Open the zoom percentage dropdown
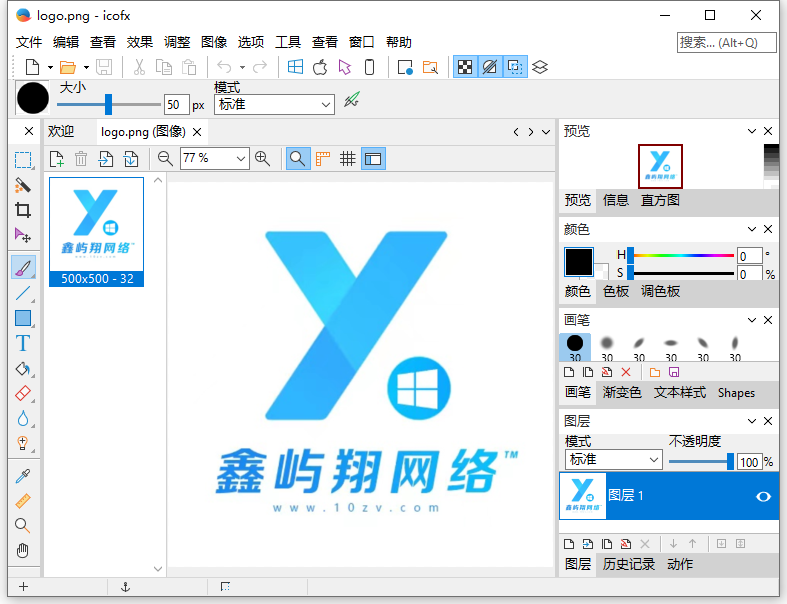 [x=241, y=159]
